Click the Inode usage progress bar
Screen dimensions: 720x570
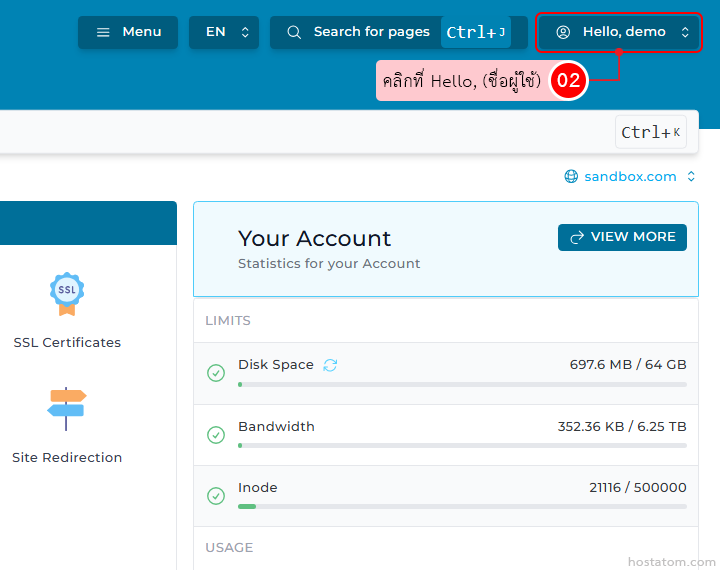(462, 506)
